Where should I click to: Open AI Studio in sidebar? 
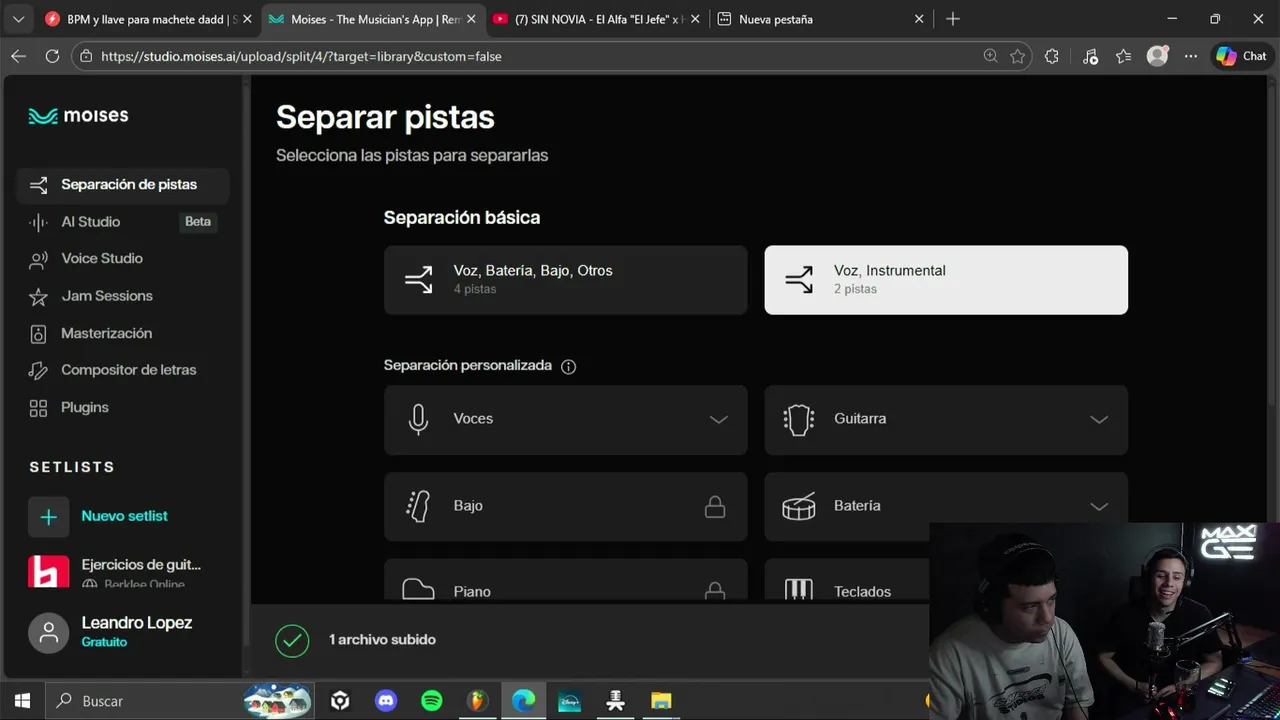click(x=90, y=222)
